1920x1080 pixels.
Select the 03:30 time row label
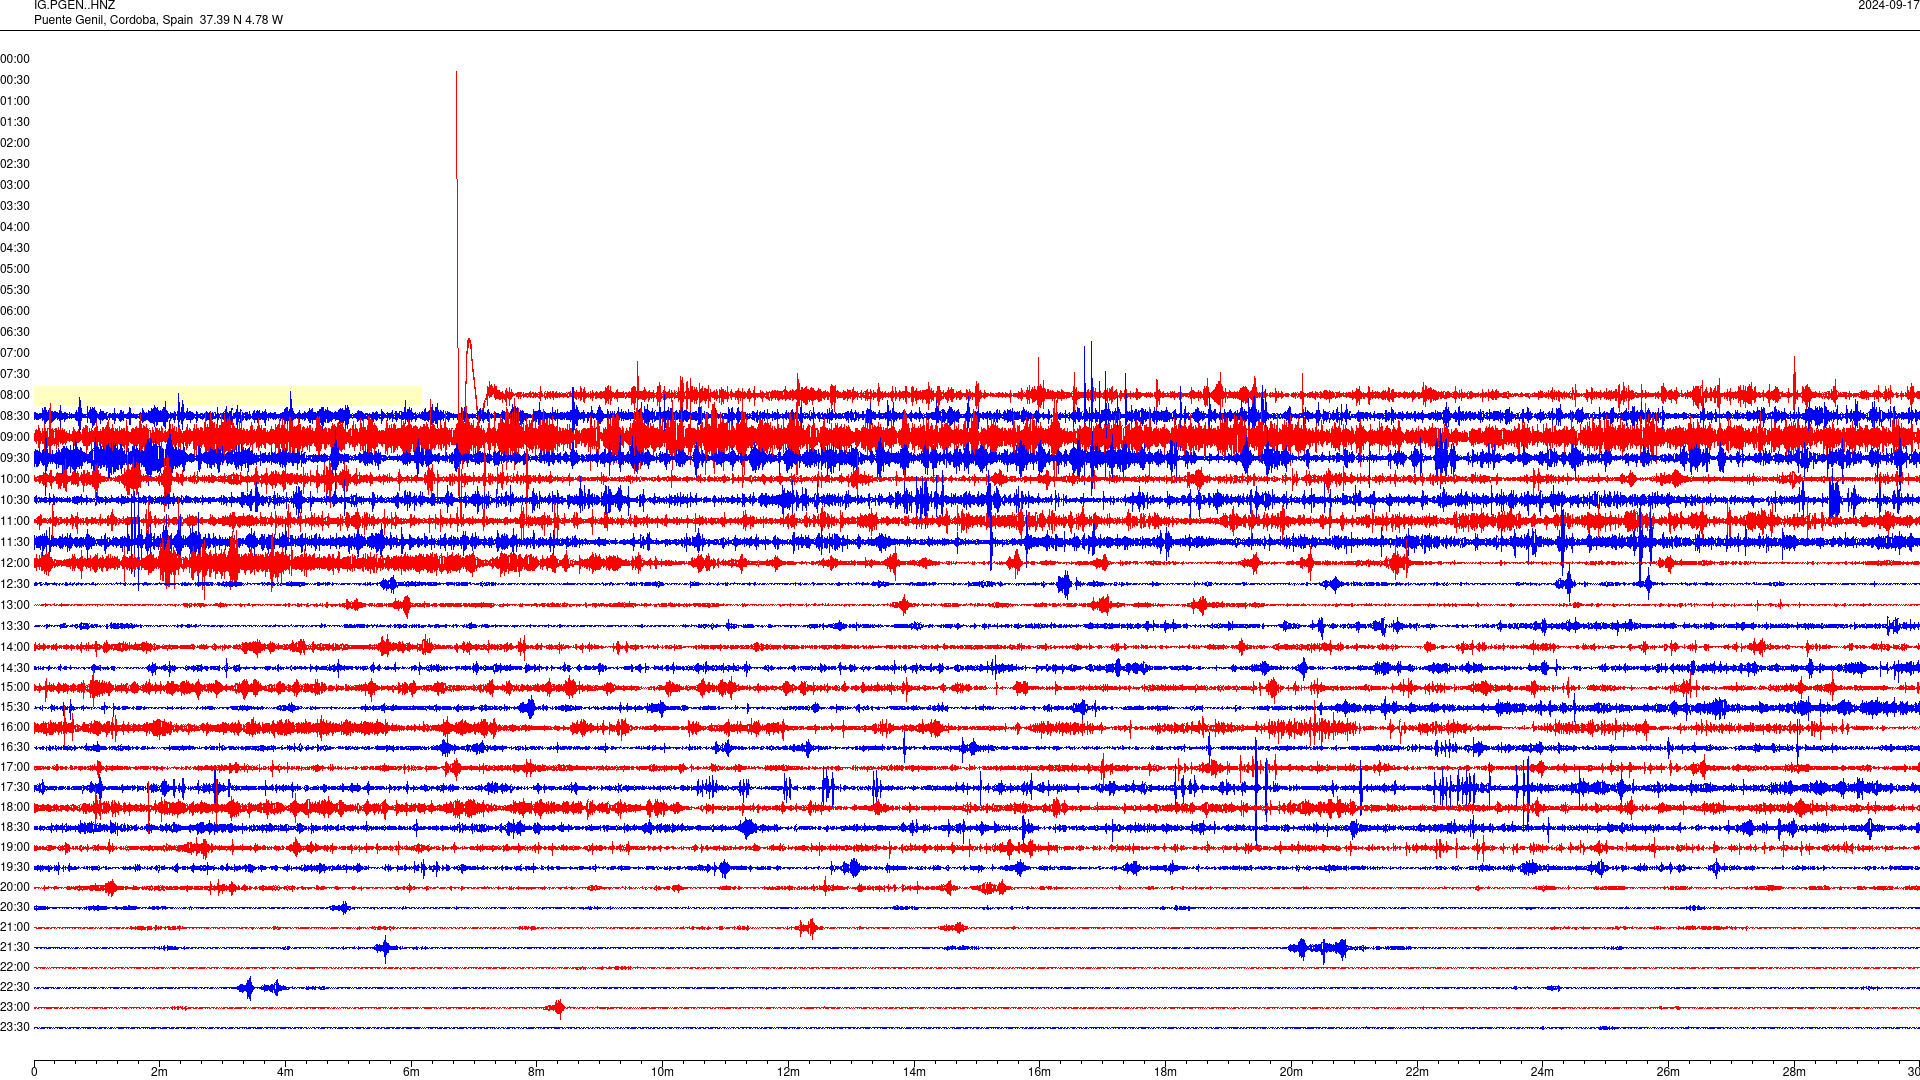click(x=15, y=206)
